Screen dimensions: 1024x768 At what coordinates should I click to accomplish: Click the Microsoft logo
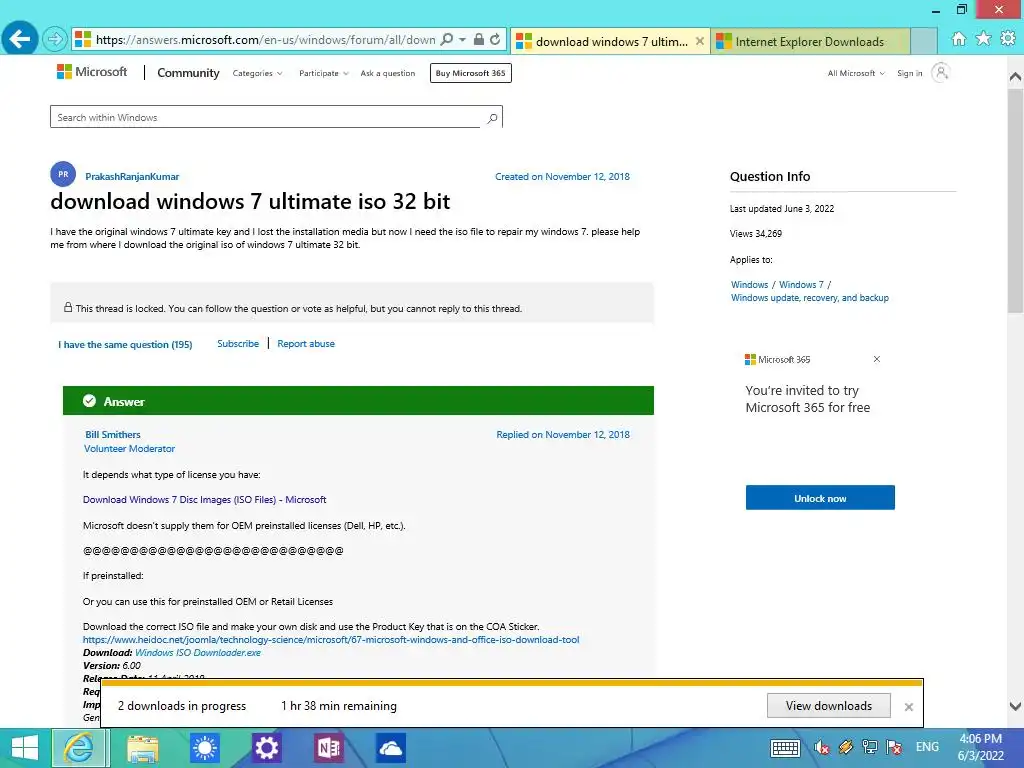click(x=92, y=72)
